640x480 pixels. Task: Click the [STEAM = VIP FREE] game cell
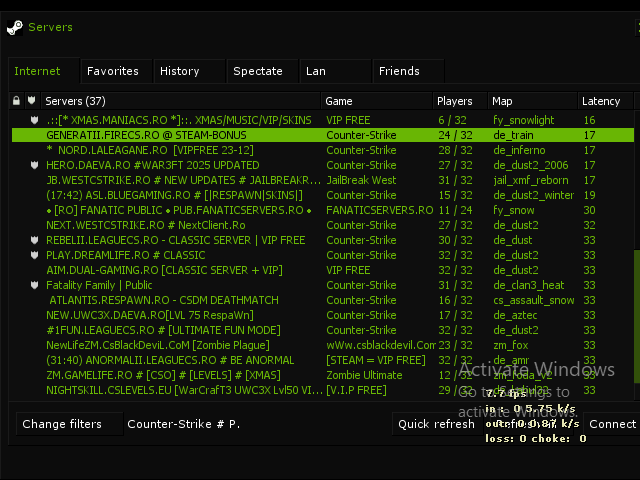point(376,360)
